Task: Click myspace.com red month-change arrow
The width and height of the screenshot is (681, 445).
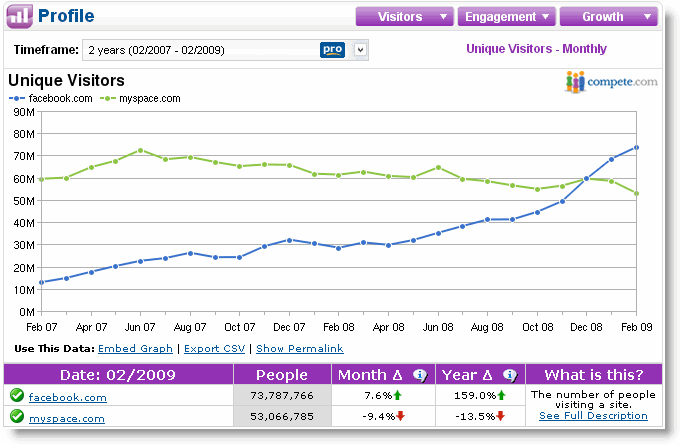Action: (400, 416)
